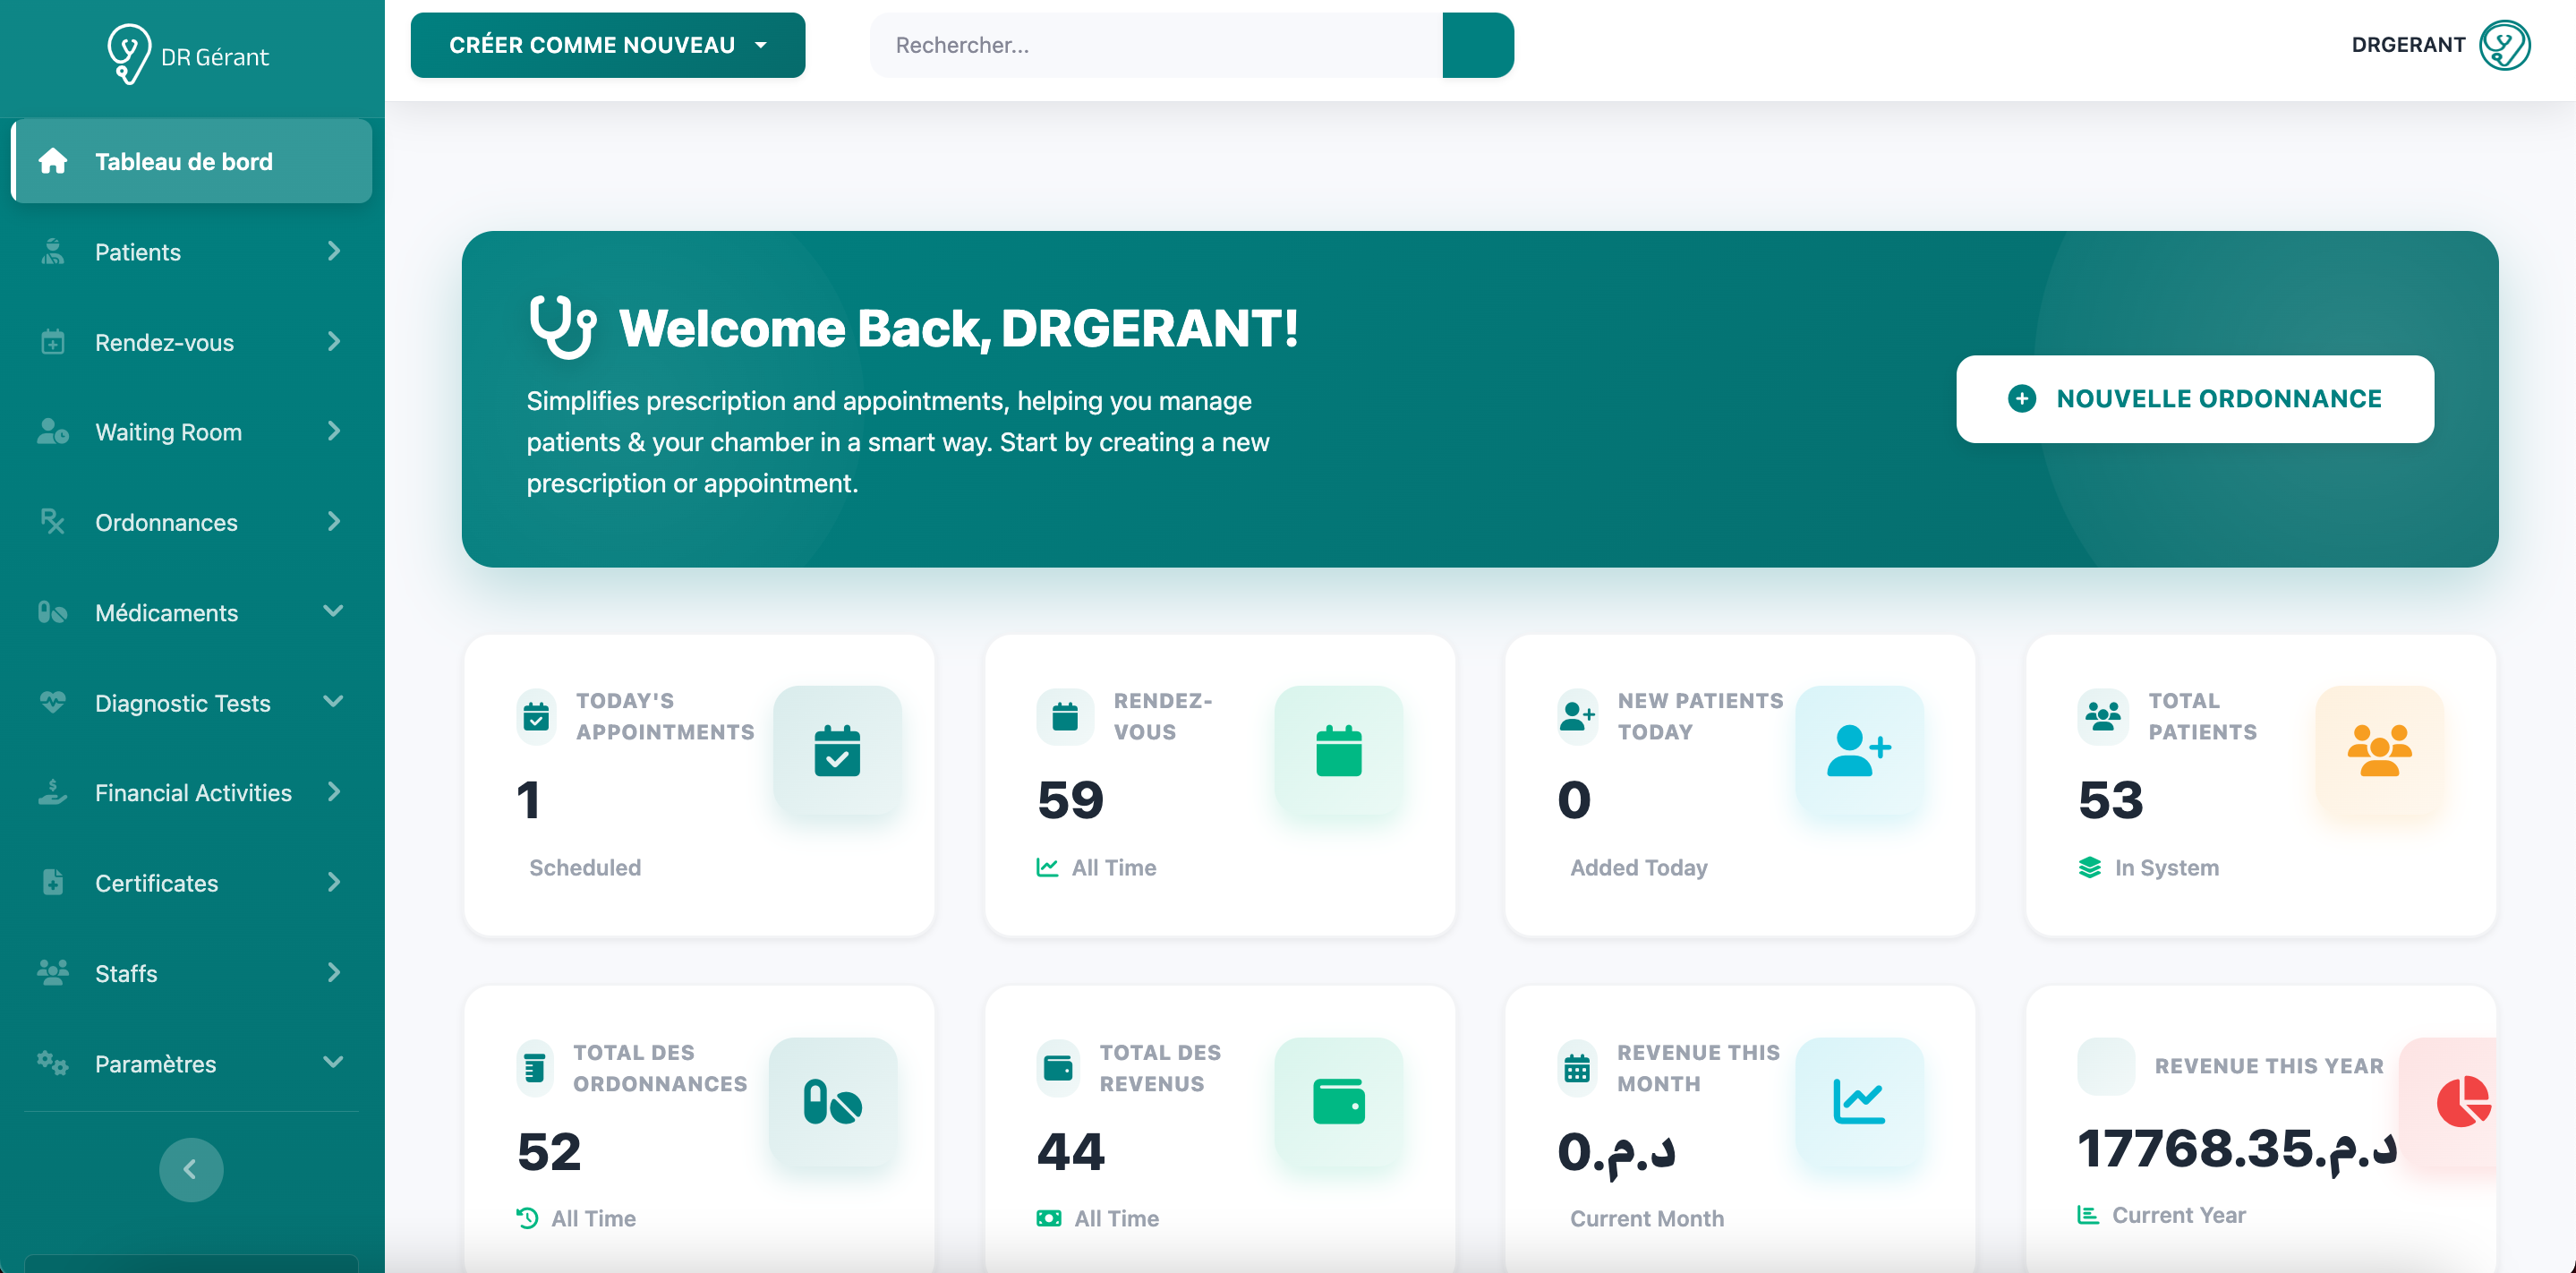This screenshot has width=2576, height=1273.
Task: Click the Paramètres gear icon
Action: [x=51, y=1063]
